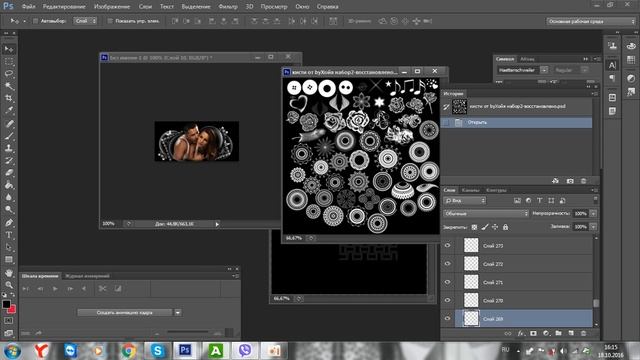Open blending mode dropdown Обычные
This screenshot has height=360, width=640.
pos(486,213)
